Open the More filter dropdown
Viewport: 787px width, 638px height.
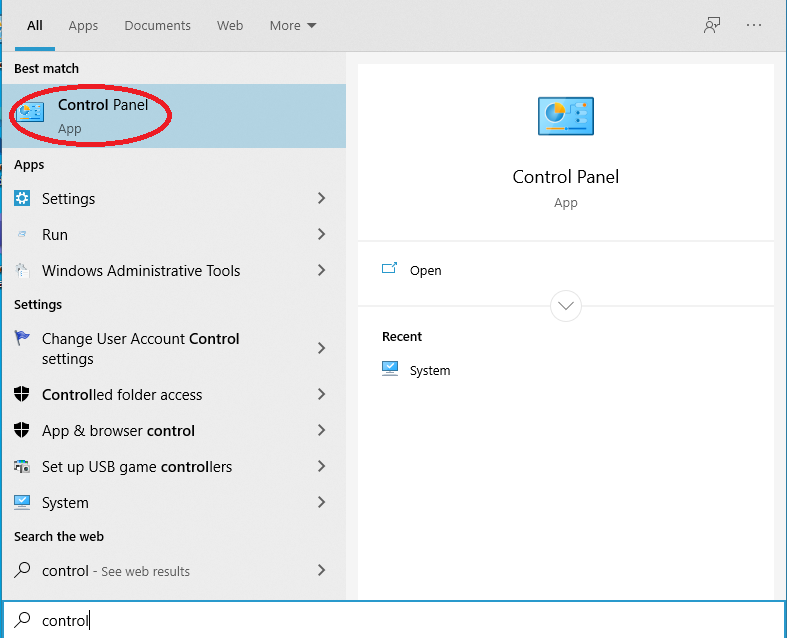coord(293,25)
